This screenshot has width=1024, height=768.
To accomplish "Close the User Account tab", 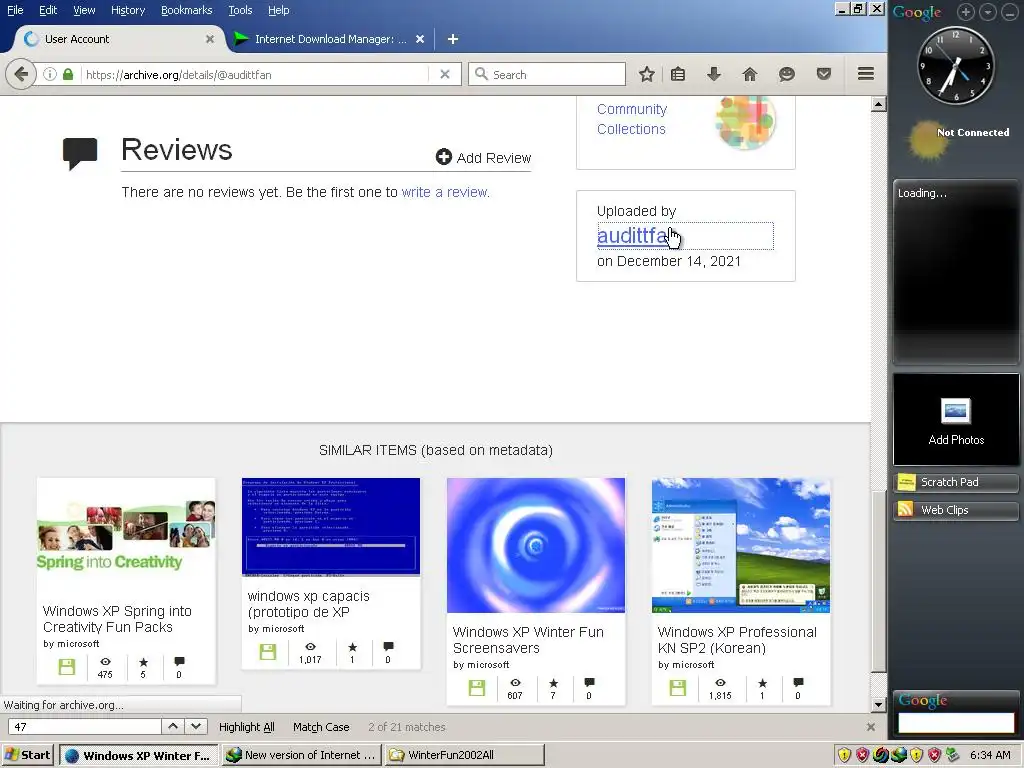I will [x=210, y=39].
